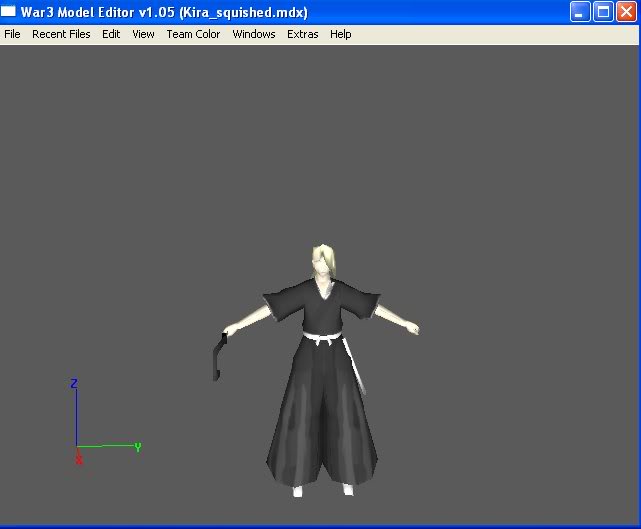Open the Edit menu

pyautogui.click(x=111, y=34)
